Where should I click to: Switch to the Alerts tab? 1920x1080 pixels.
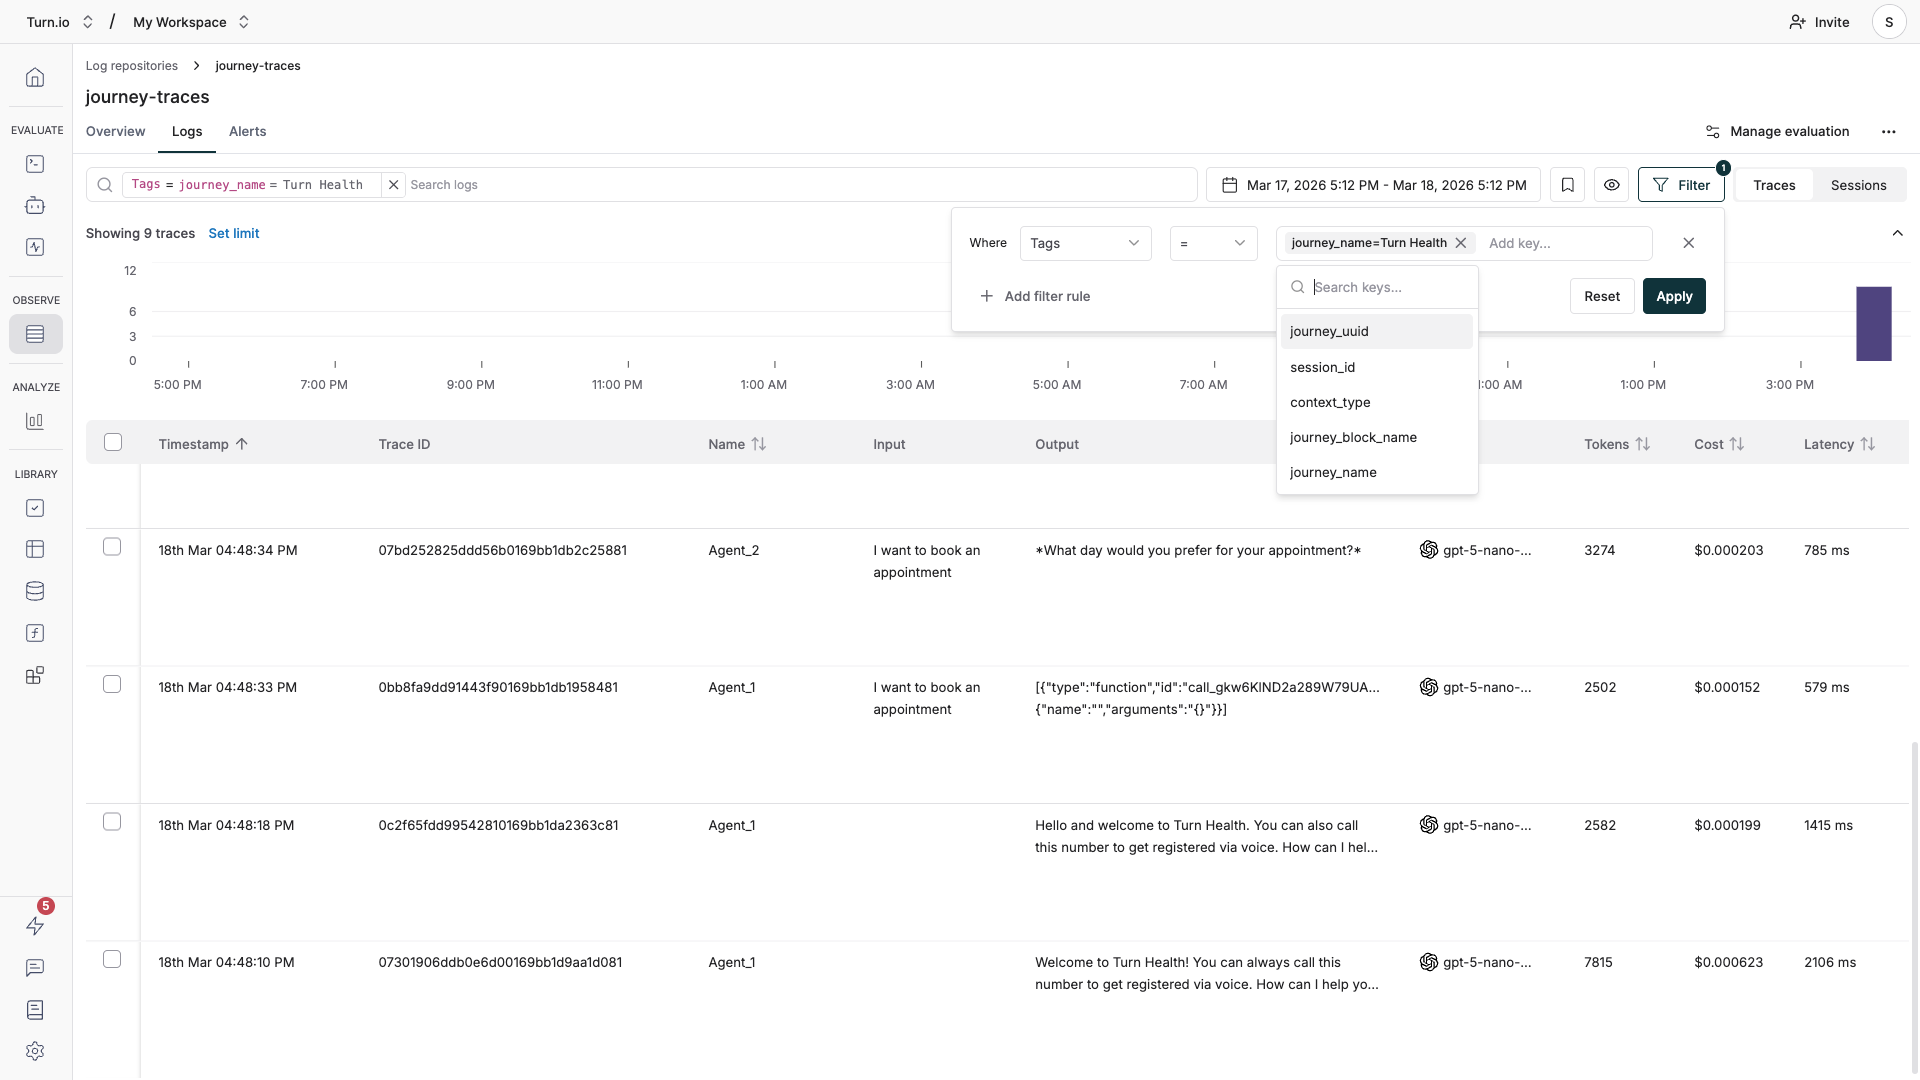(247, 132)
